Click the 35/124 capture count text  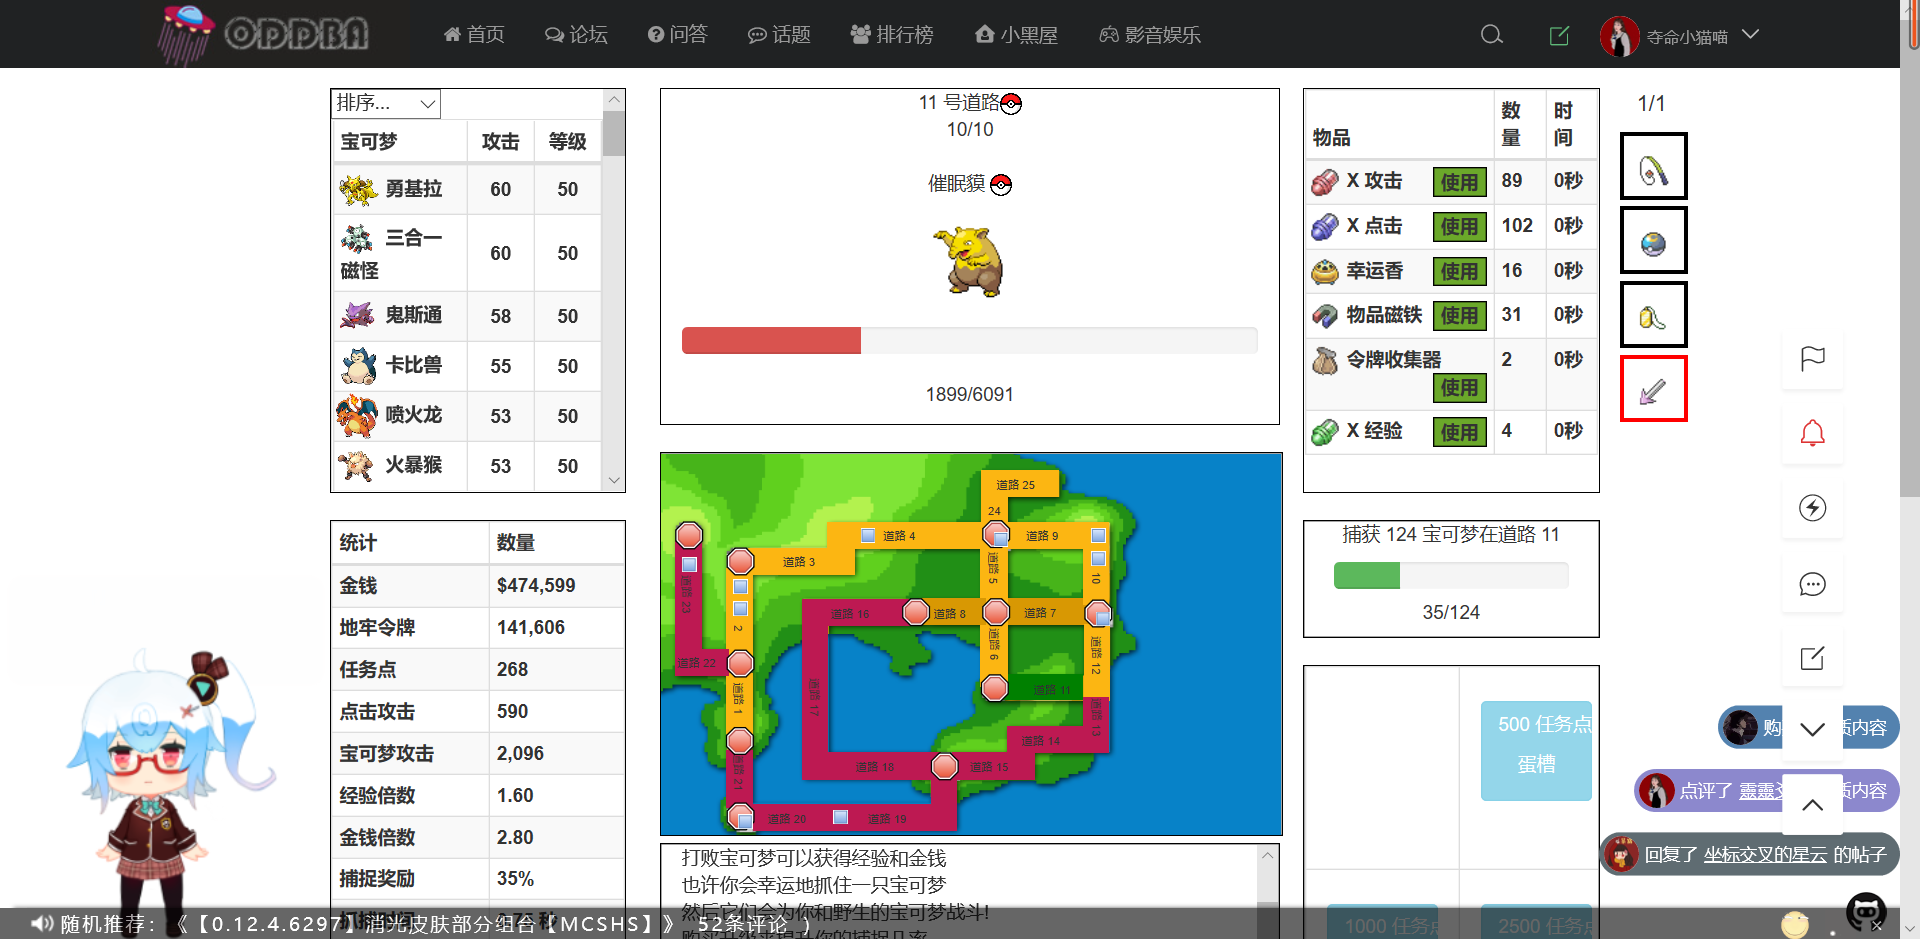(1451, 613)
